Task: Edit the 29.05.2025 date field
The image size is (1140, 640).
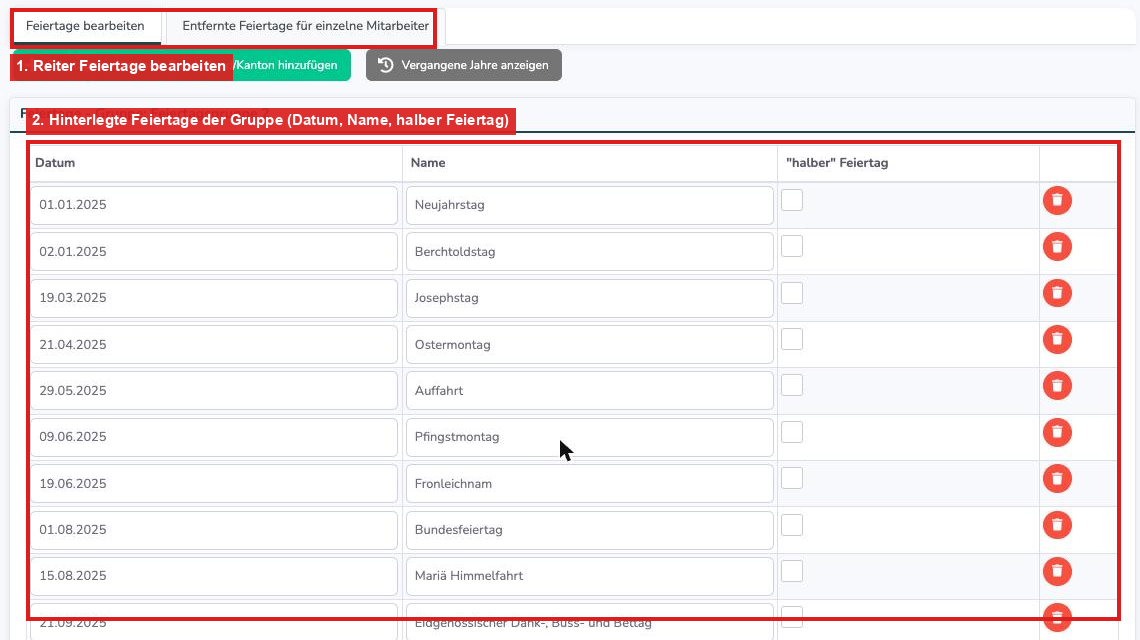Action: [214, 391]
